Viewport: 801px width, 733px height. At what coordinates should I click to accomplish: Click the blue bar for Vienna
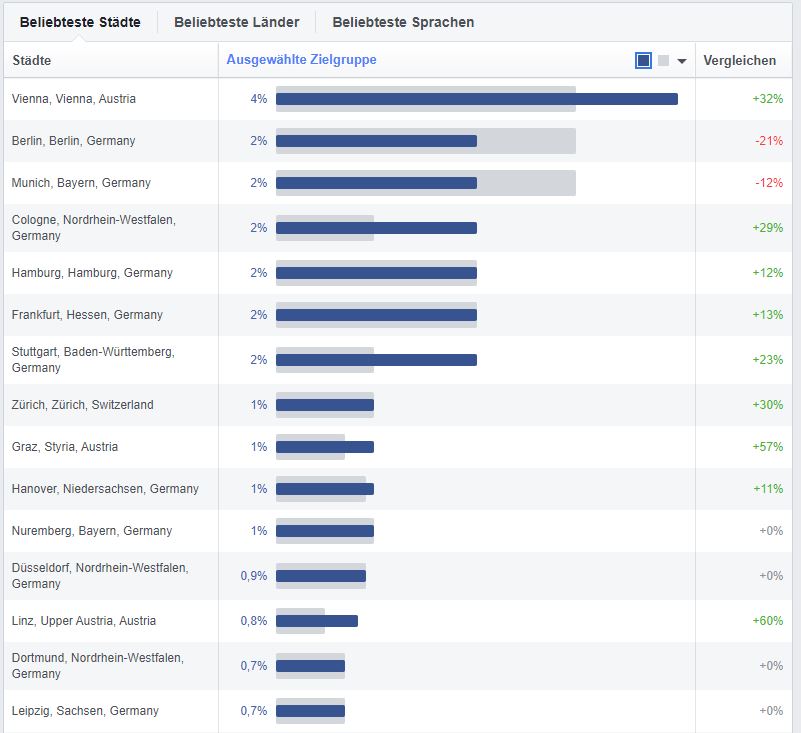477,99
